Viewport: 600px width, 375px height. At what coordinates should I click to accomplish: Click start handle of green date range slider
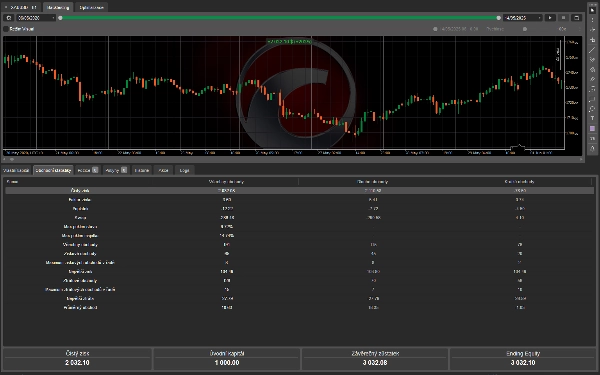pos(60,18)
